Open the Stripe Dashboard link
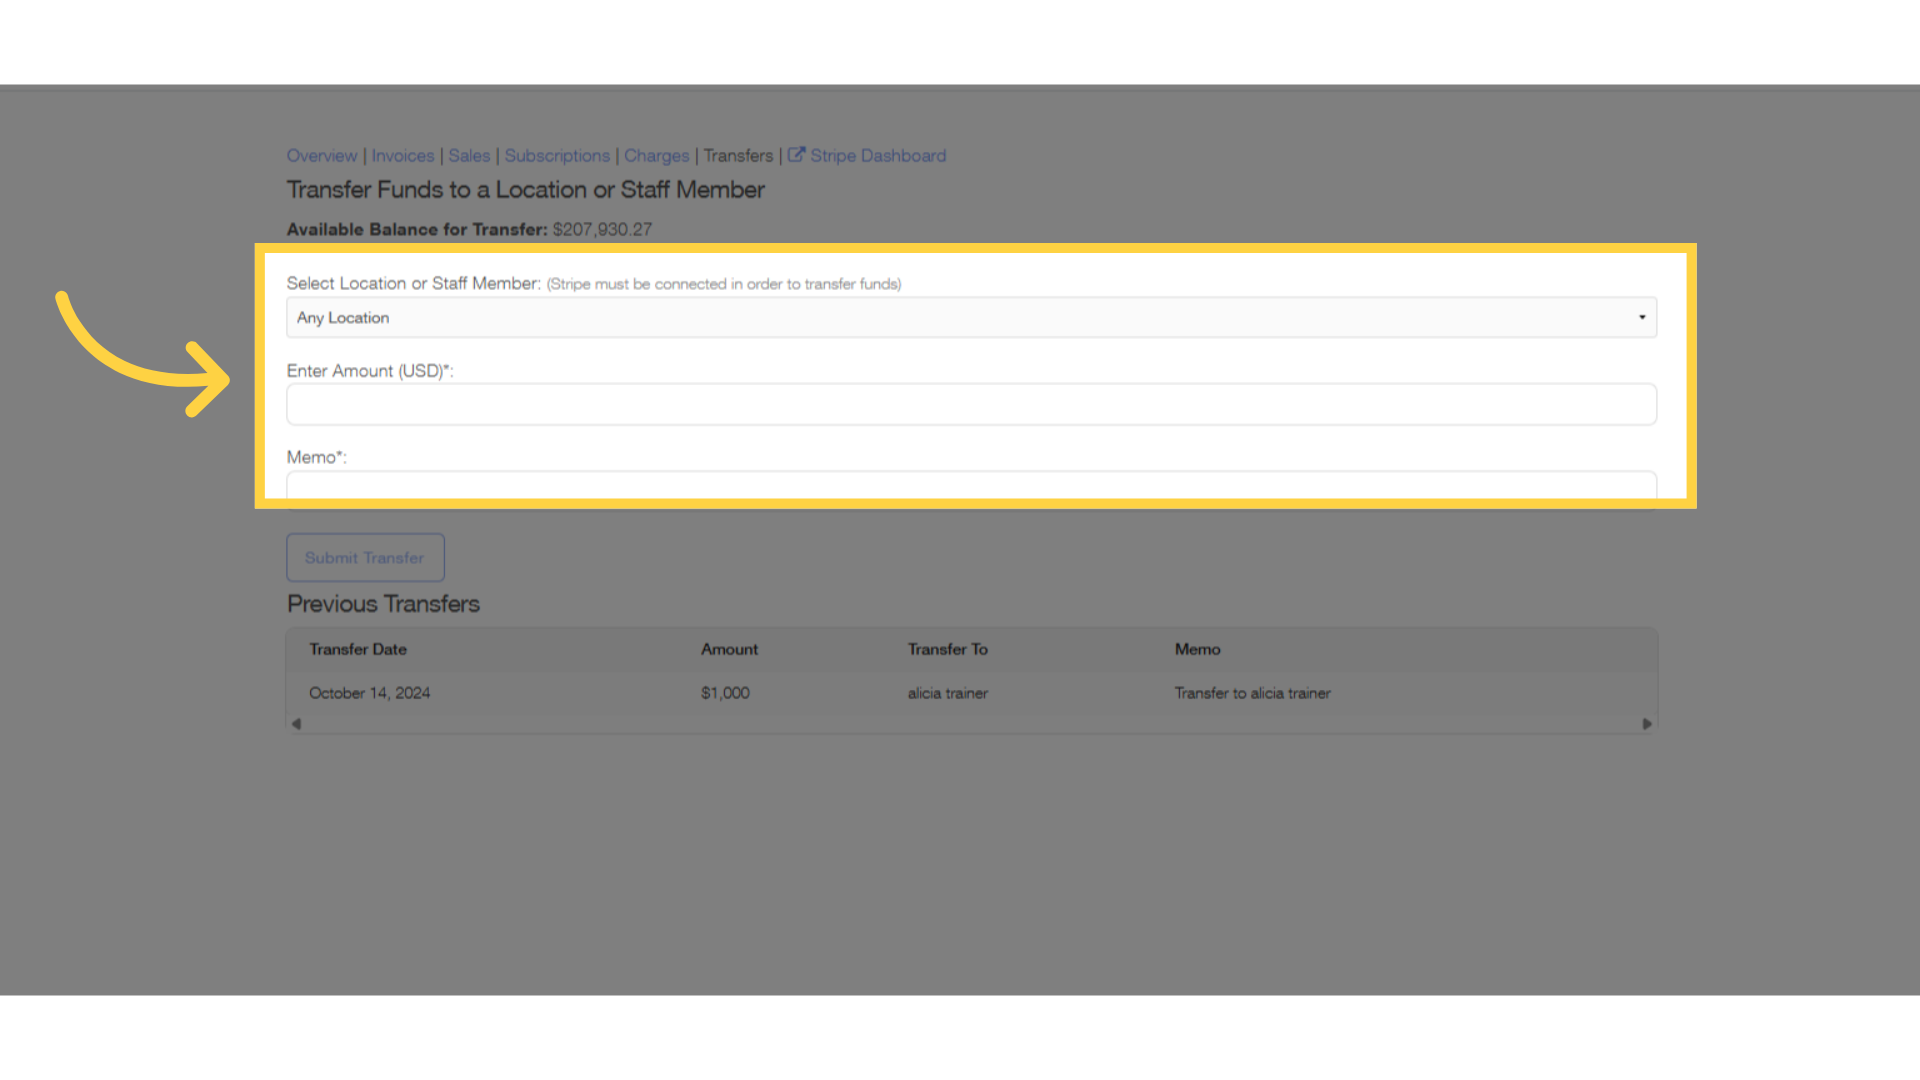This screenshot has width=1920, height=1080. pyautogui.click(x=878, y=156)
